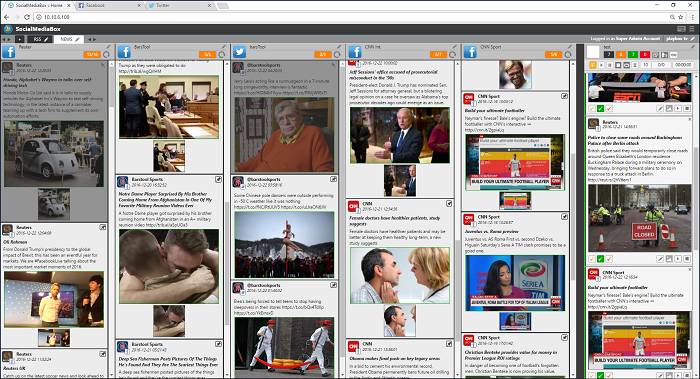The width and height of the screenshot is (700, 379).
Task: Click the tab arrows to the right of NEWS
Action: point(92,39)
